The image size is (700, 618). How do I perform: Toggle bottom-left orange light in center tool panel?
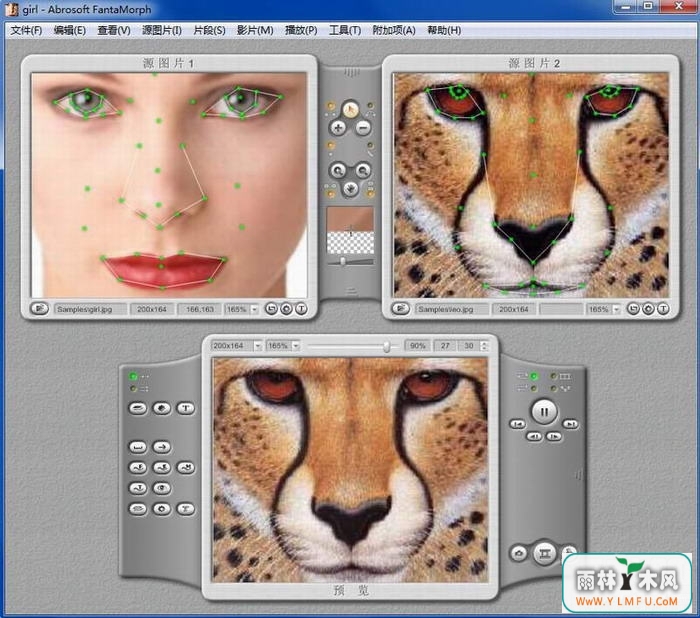331,194
